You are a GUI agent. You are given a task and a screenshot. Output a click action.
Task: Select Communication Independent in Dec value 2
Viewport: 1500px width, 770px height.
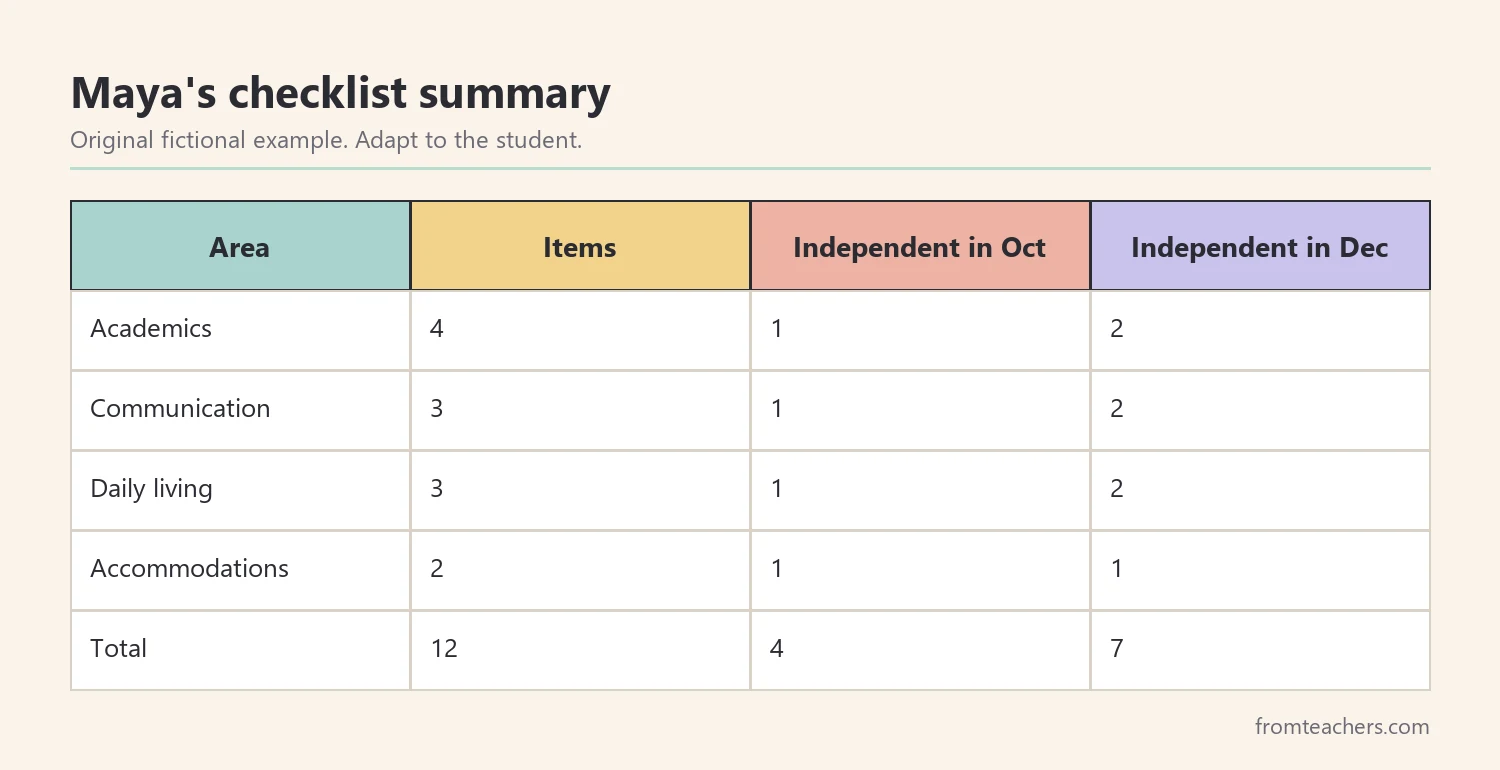1117,409
